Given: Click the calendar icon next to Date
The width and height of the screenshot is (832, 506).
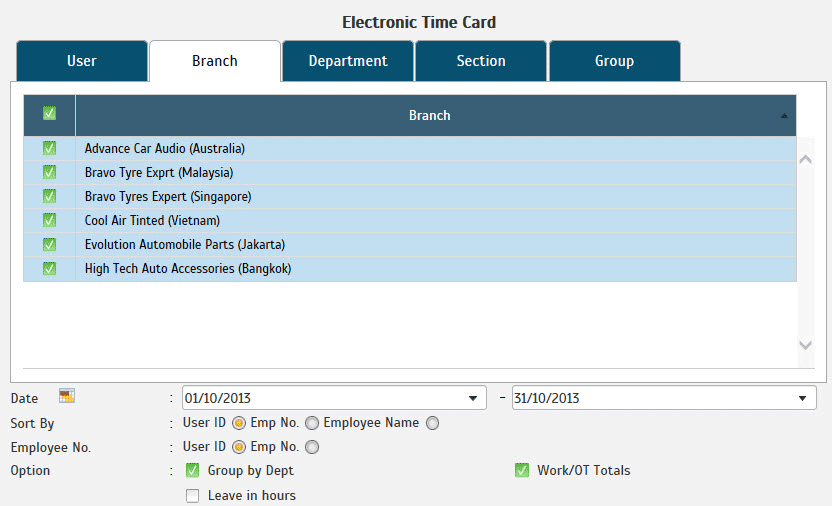Looking at the screenshot, I should point(67,396).
